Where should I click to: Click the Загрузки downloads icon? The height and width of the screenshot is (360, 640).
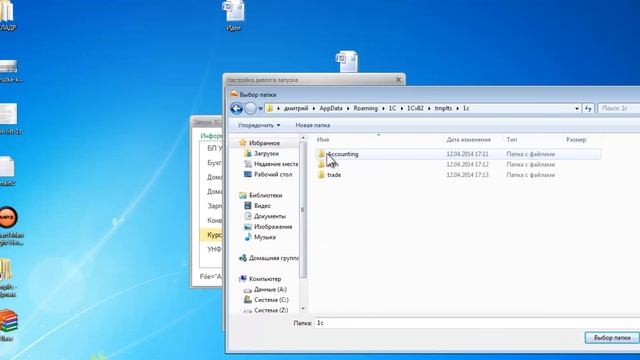248,153
